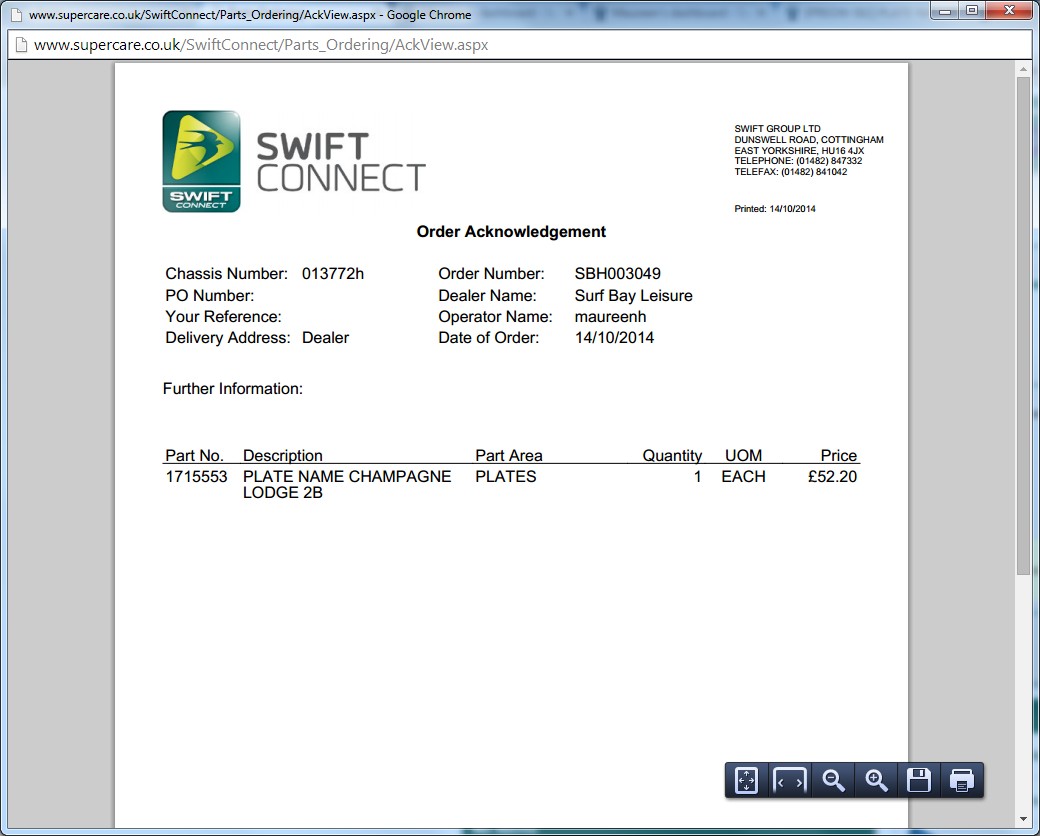Click the TELEFAX: (01482) 841042 line
This screenshot has height=836, width=1040.
click(791, 172)
